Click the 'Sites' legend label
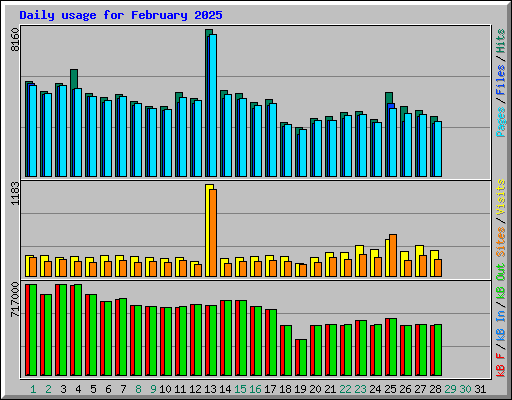This screenshot has height=400, width=512. [501, 242]
